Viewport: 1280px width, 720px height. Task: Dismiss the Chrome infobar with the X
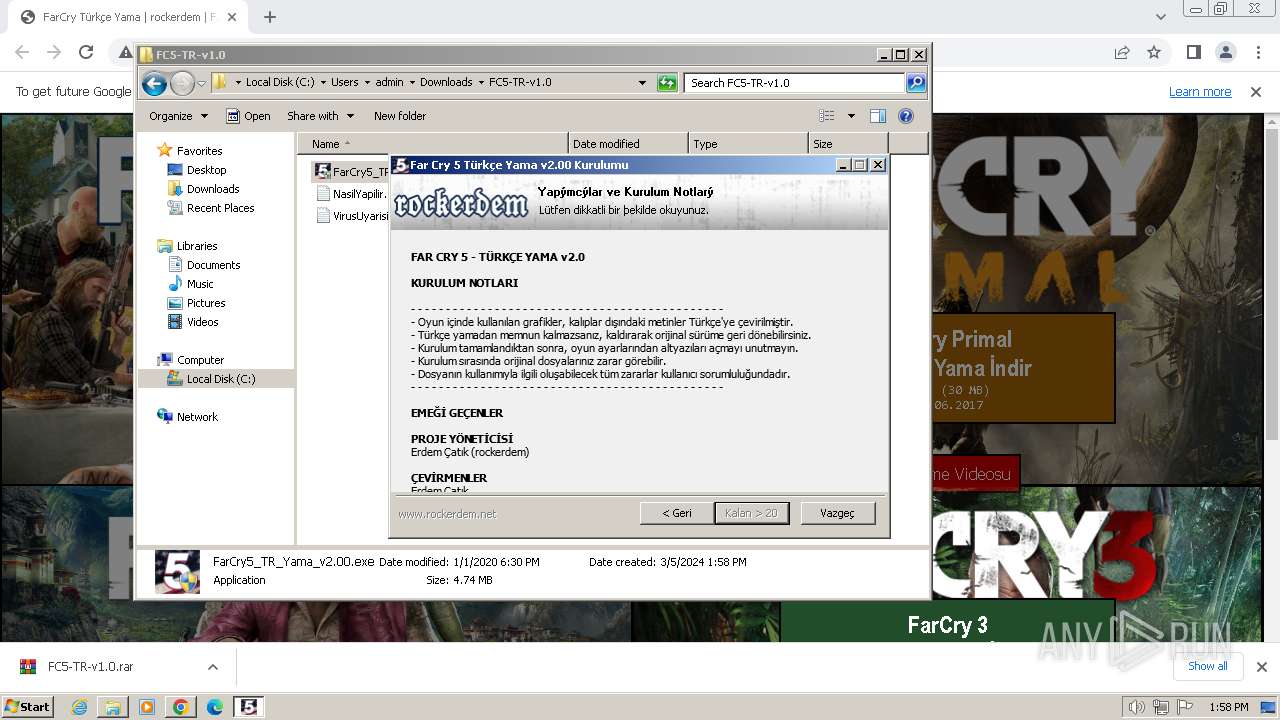point(1256,92)
